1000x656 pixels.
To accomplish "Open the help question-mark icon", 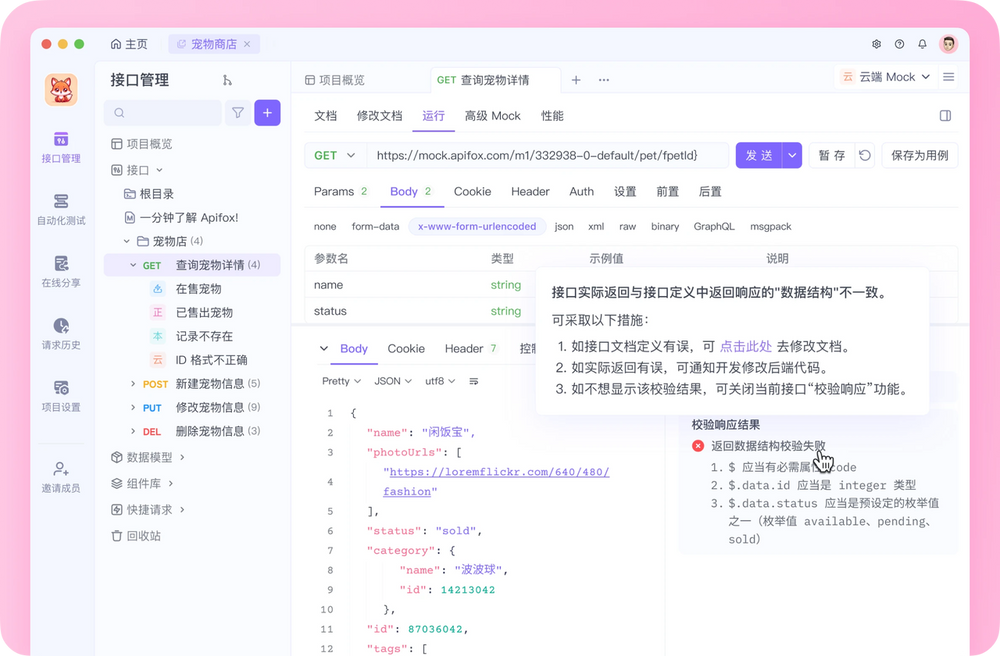I will (899, 44).
